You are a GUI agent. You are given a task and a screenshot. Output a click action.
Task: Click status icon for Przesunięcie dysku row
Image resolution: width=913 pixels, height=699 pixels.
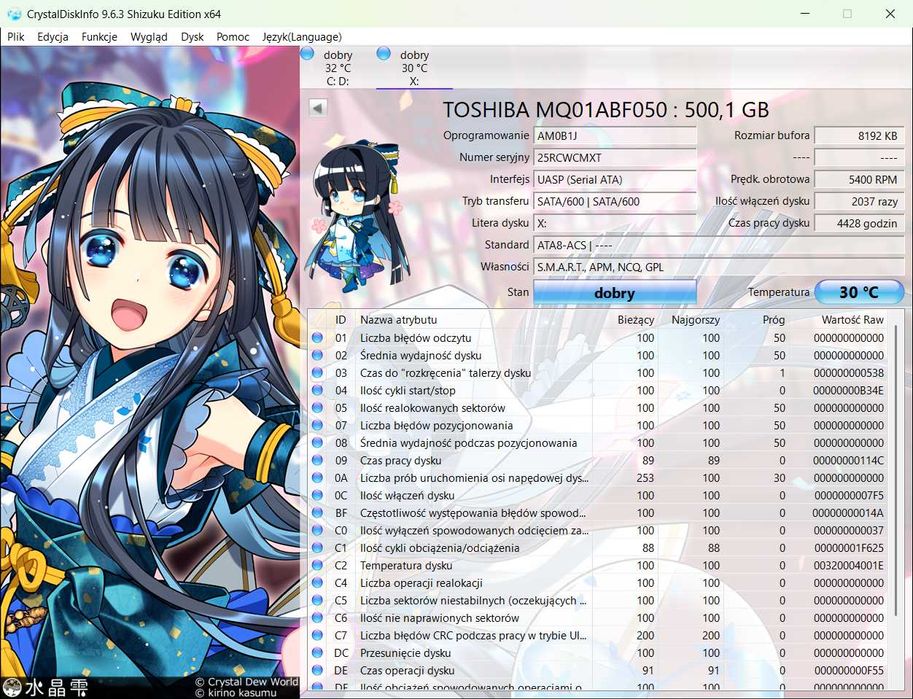click(x=317, y=652)
